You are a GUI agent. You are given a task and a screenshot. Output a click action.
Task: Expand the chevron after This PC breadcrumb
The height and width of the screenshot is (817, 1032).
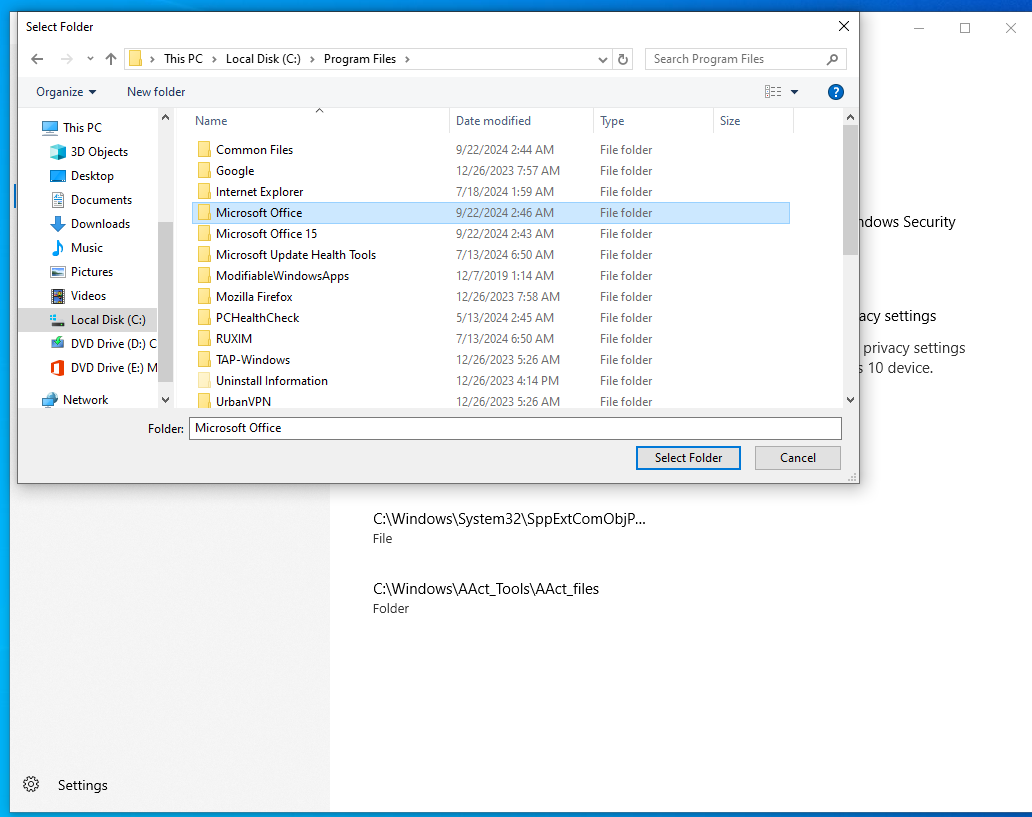point(214,59)
